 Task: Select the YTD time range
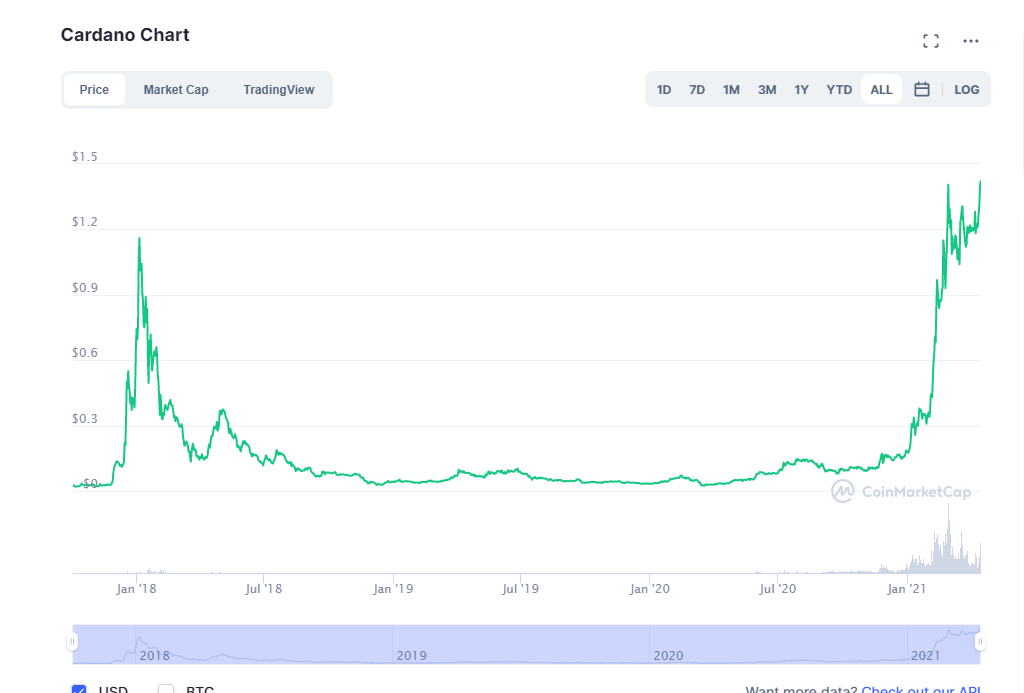point(839,89)
